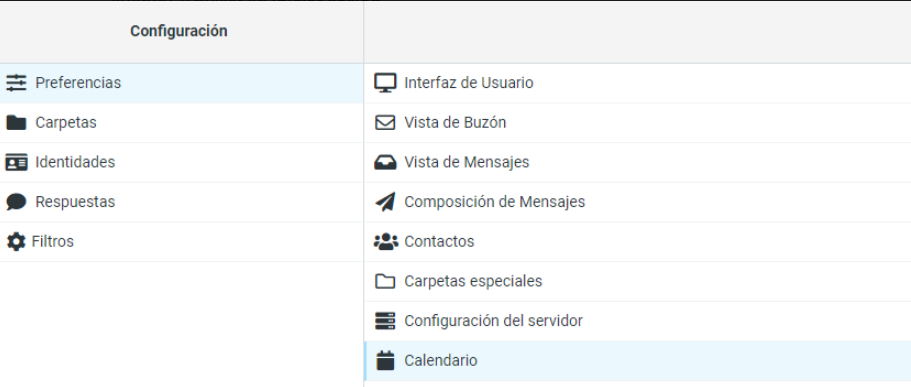Open the Filtros section

(x=182, y=242)
